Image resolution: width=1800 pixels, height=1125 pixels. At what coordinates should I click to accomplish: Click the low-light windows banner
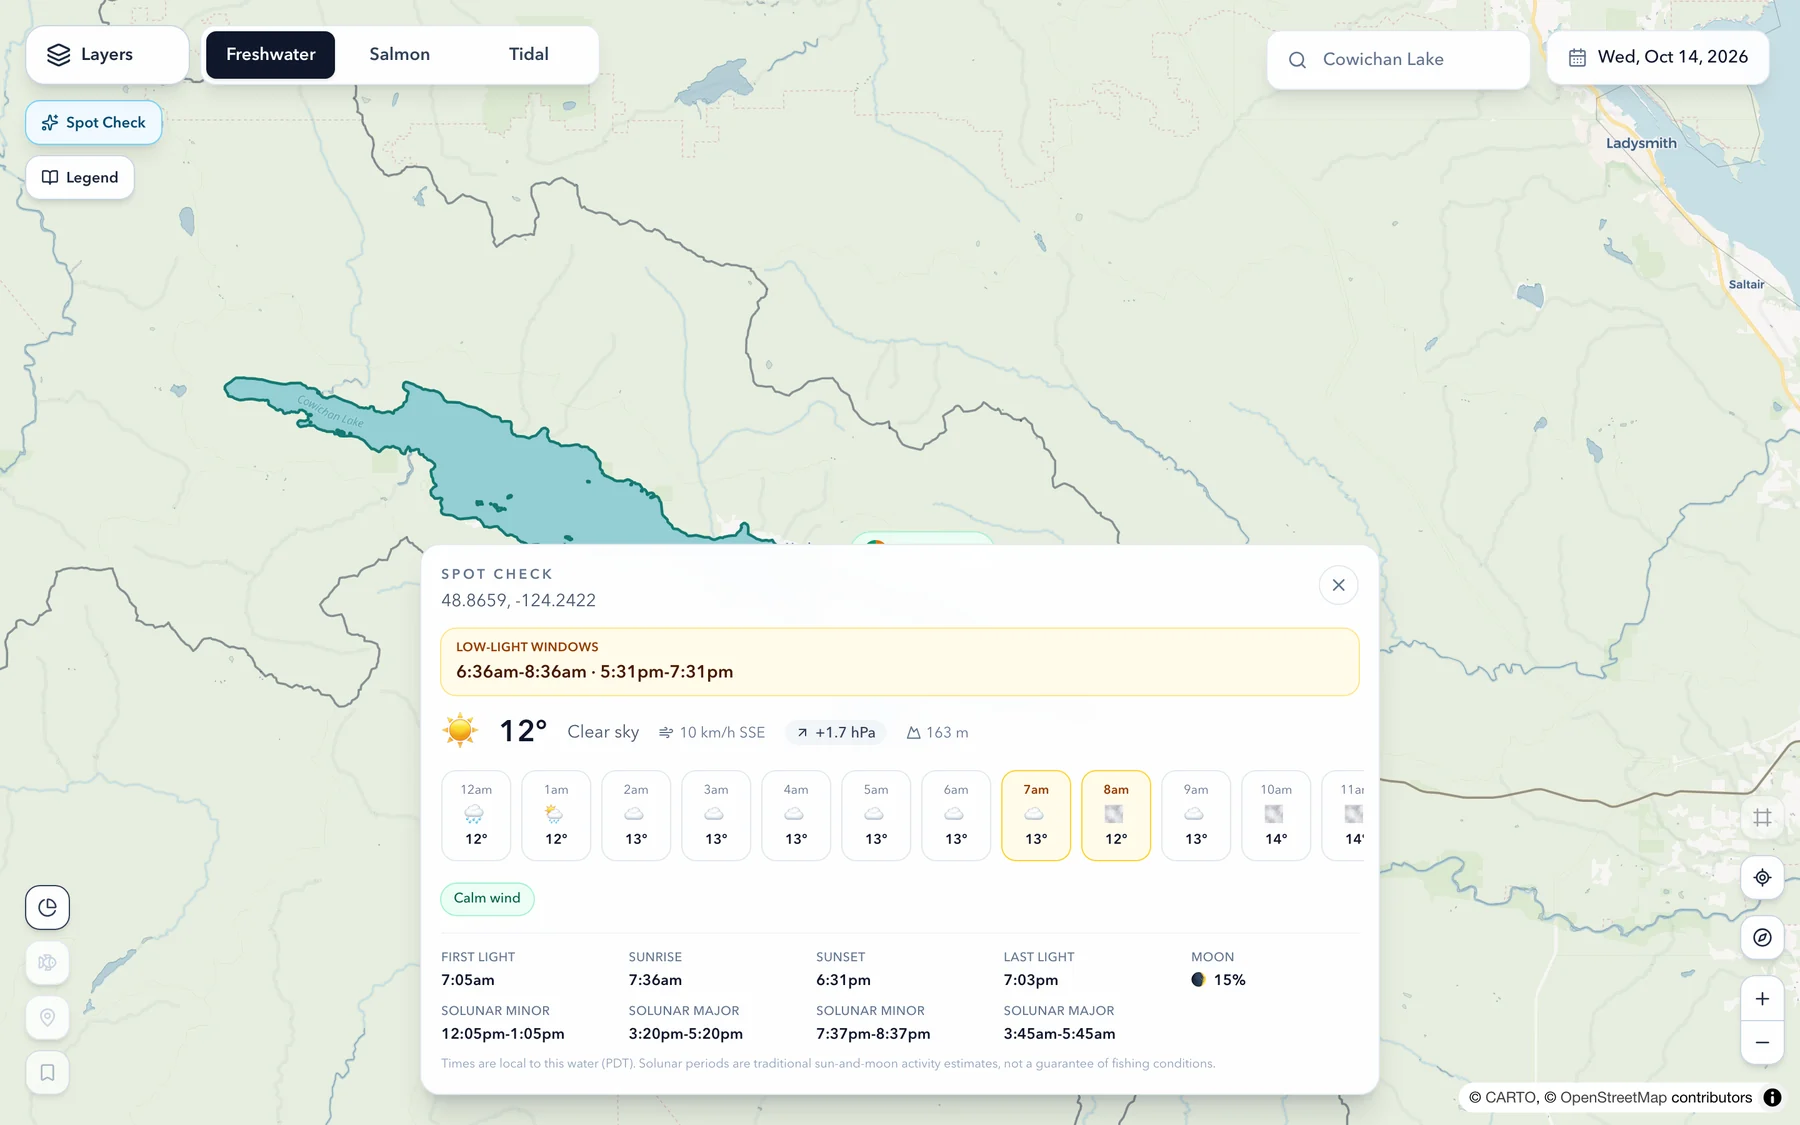tap(900, 662)
